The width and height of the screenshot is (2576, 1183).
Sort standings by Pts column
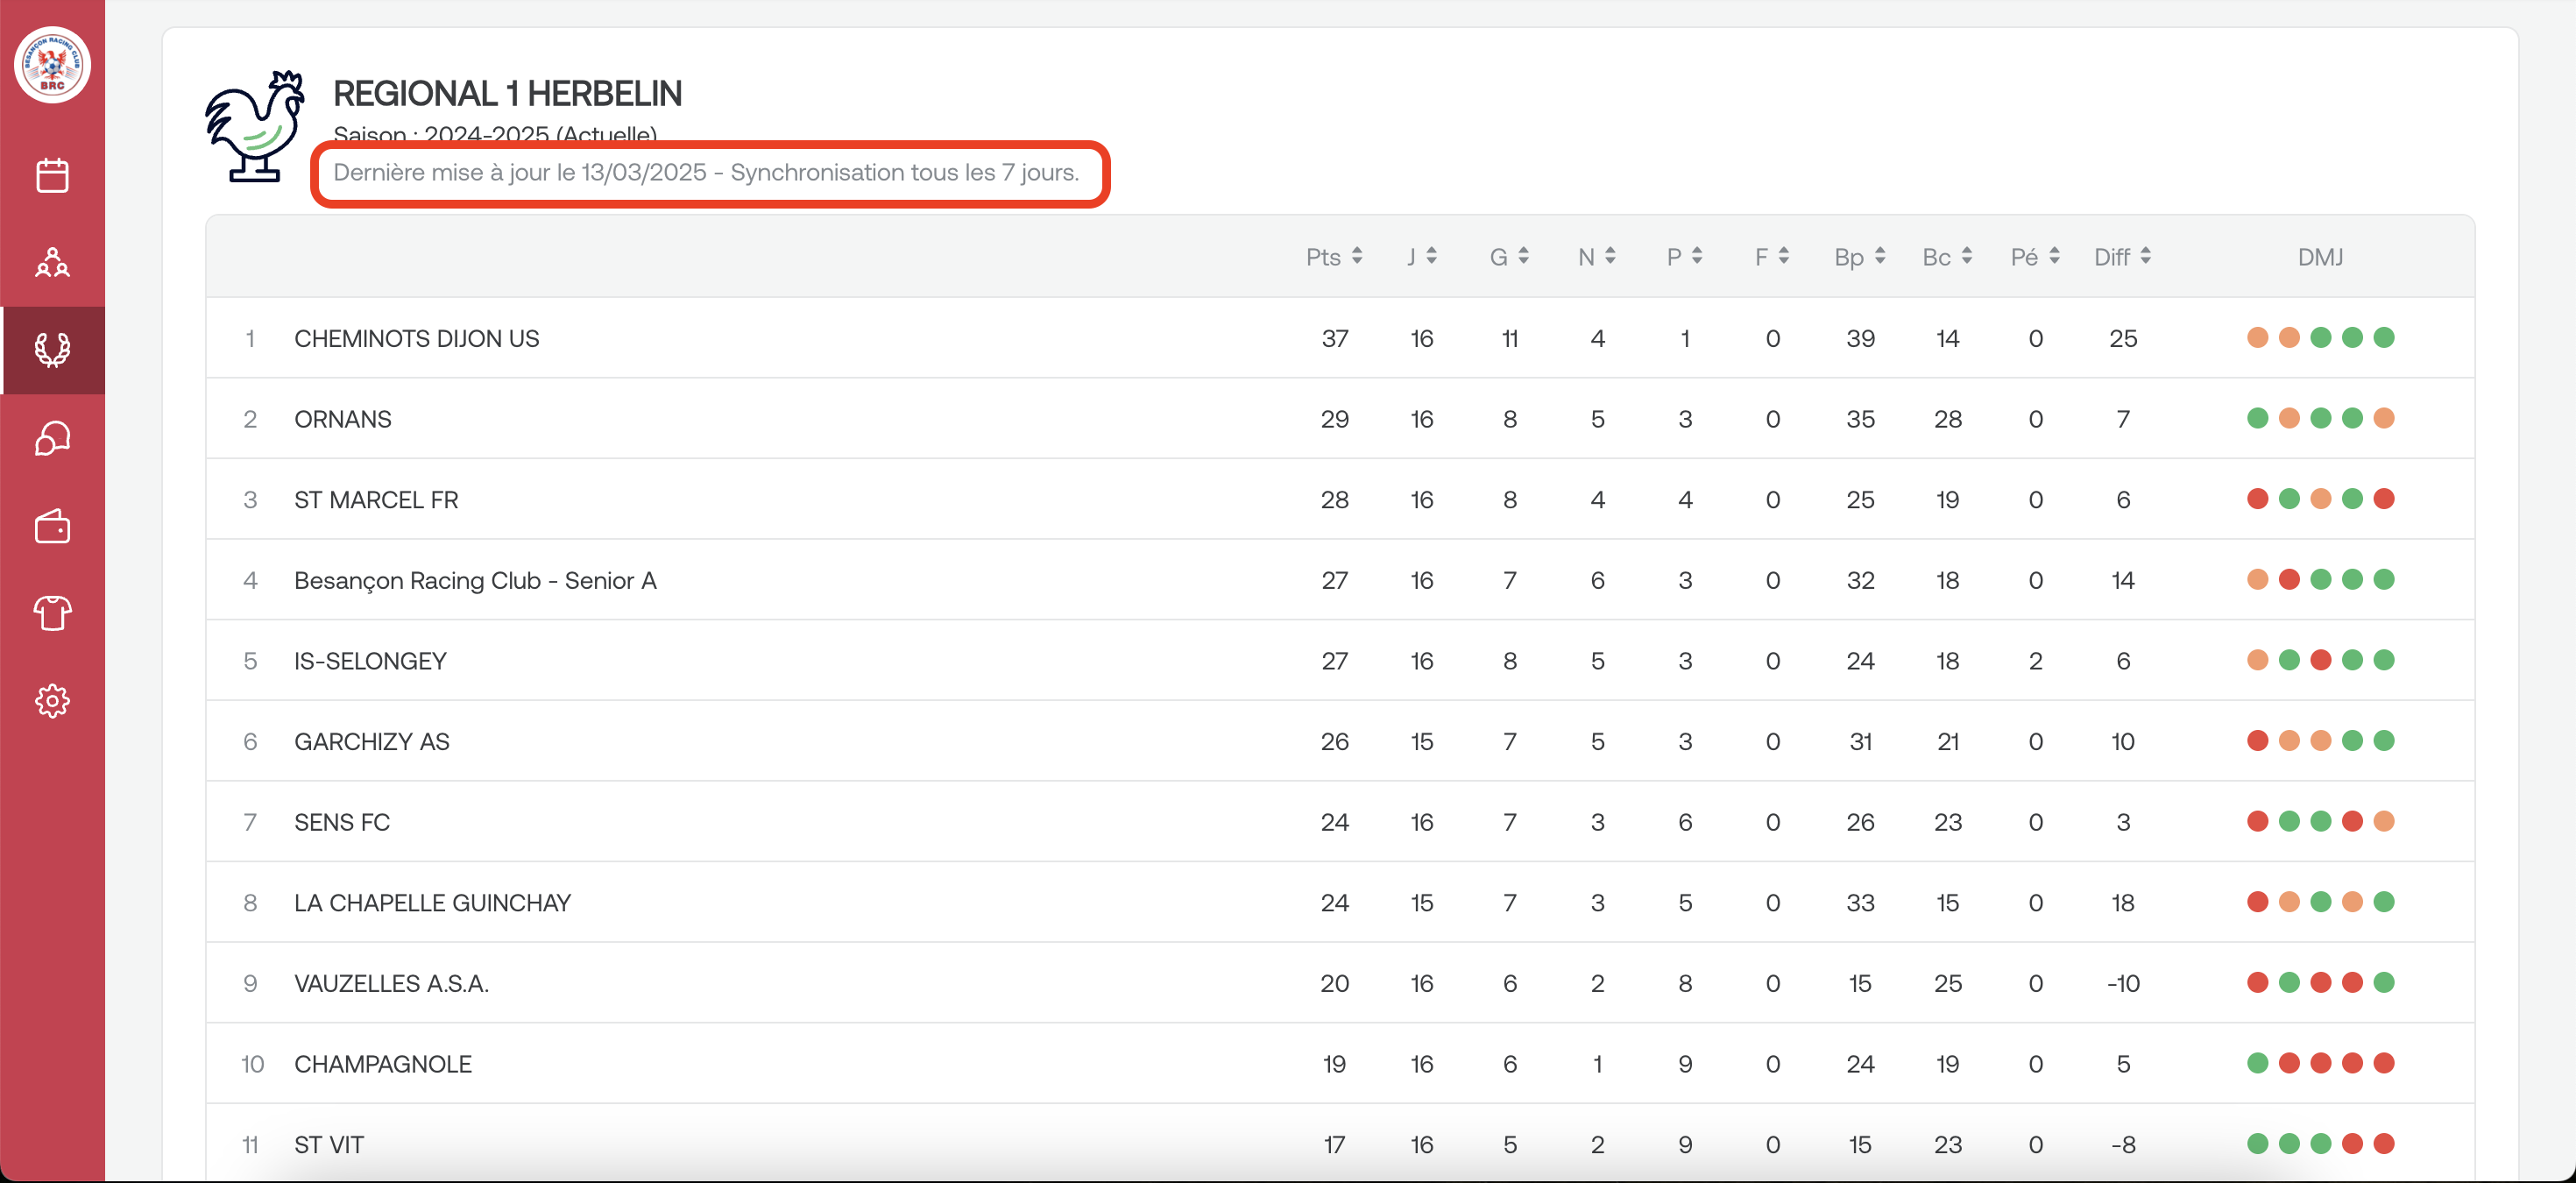pyautogui.click(x=1333, y=257)
